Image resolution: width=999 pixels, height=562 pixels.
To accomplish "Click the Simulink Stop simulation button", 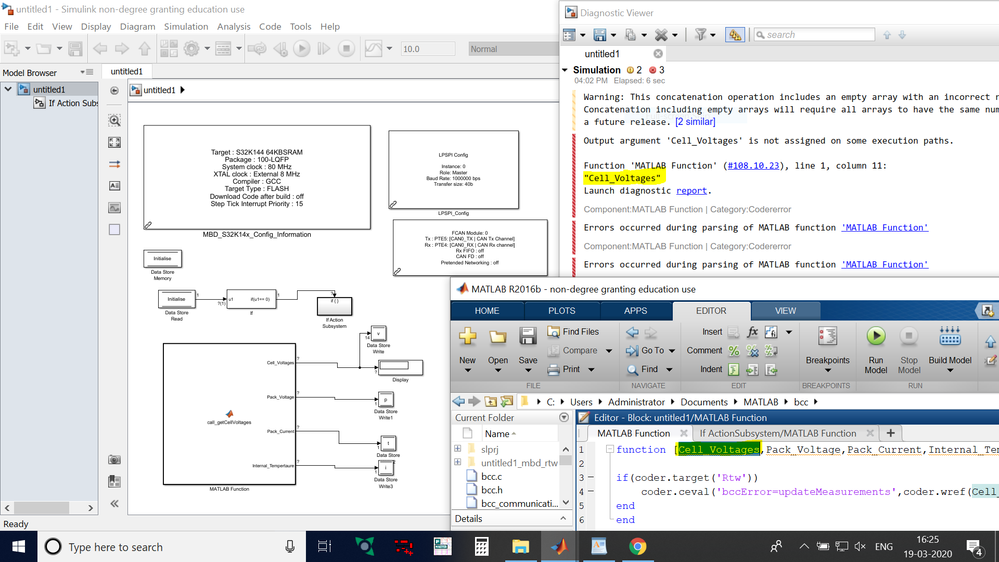I will click(x=347, y=48).
